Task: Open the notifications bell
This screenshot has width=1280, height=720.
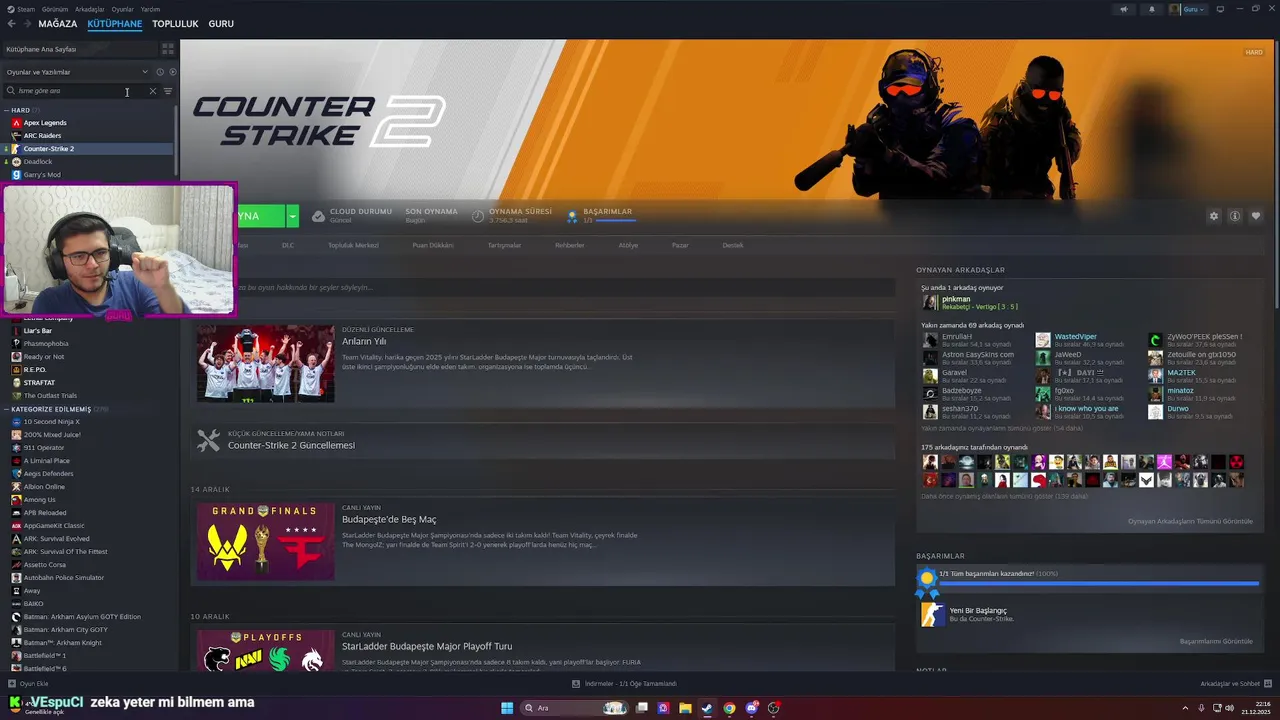Action: coord(1151,9)
